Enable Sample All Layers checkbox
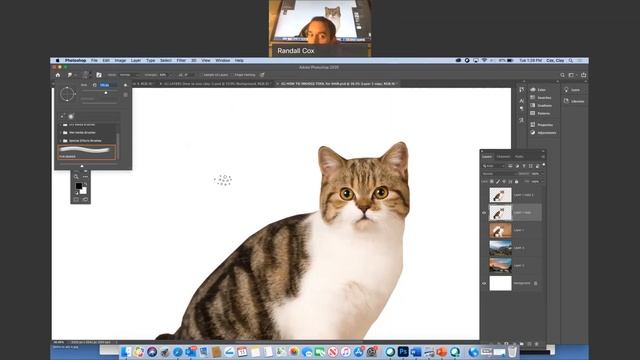This screenshot has height=360, width=640. coord(202,75)
